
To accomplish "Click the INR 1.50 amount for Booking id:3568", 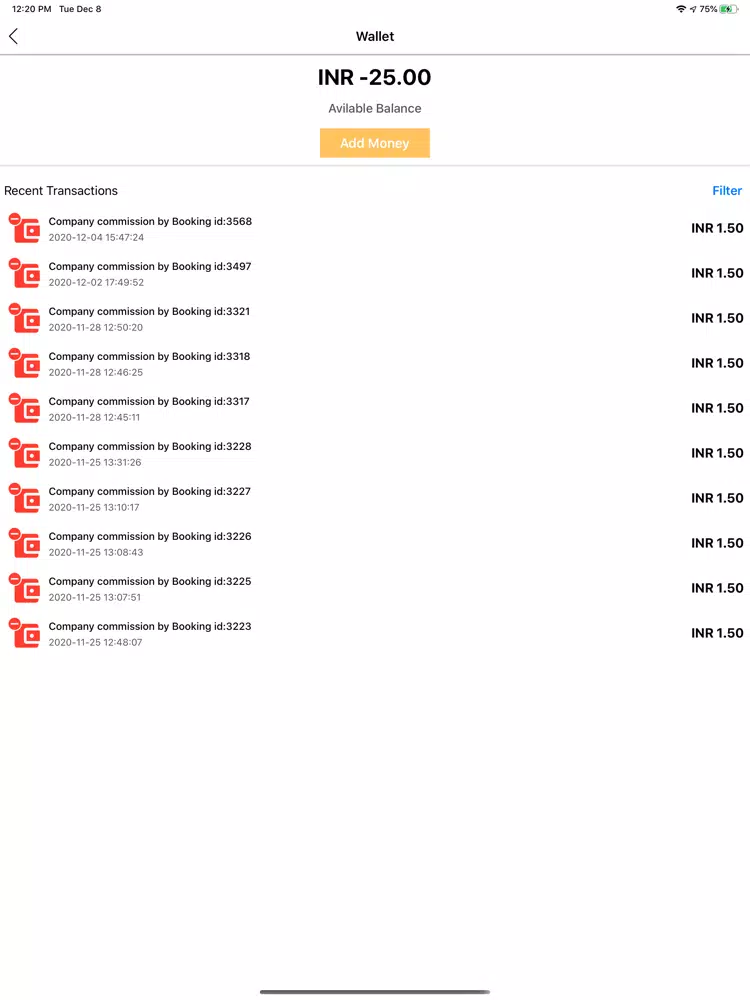I will [x=717, y=228].
